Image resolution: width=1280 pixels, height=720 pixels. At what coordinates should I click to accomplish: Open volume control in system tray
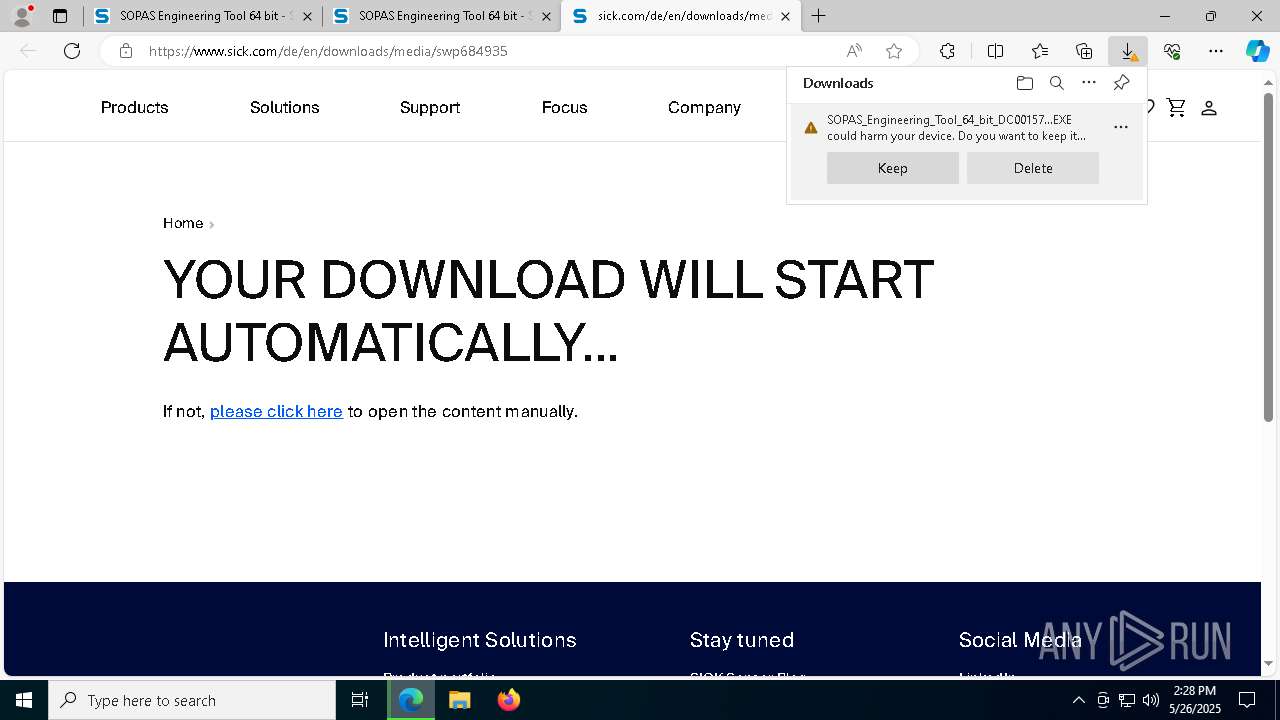[x=1151, y=700]
